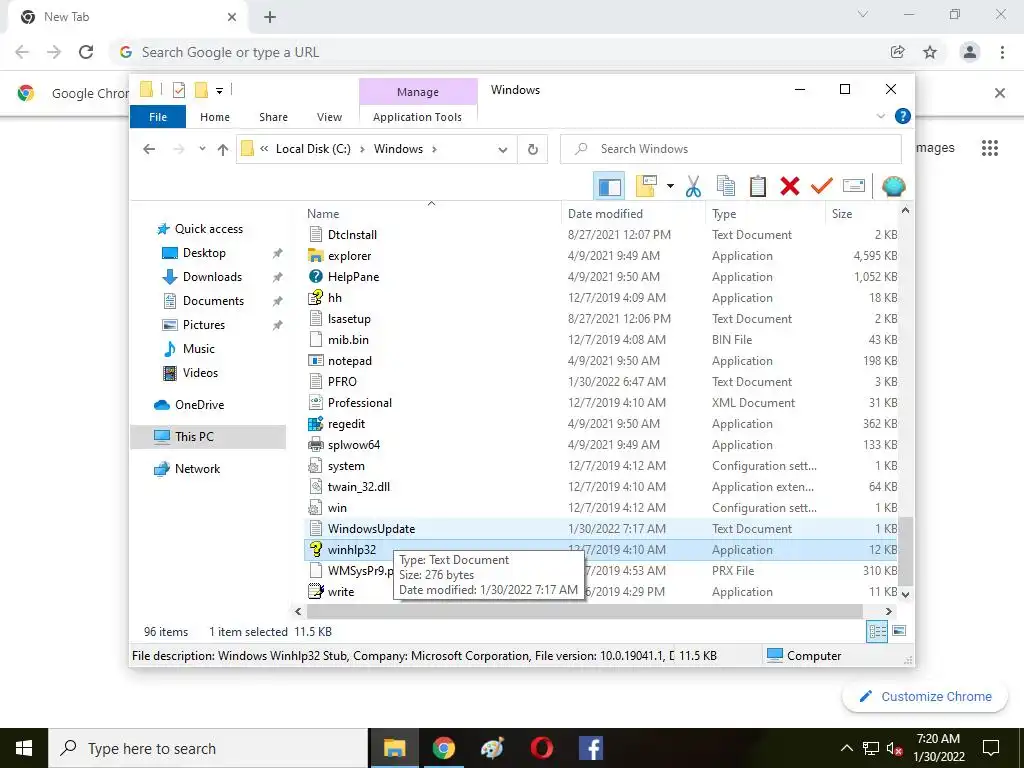
Task: Click the red X Delete icon
Action: [790, 187]
